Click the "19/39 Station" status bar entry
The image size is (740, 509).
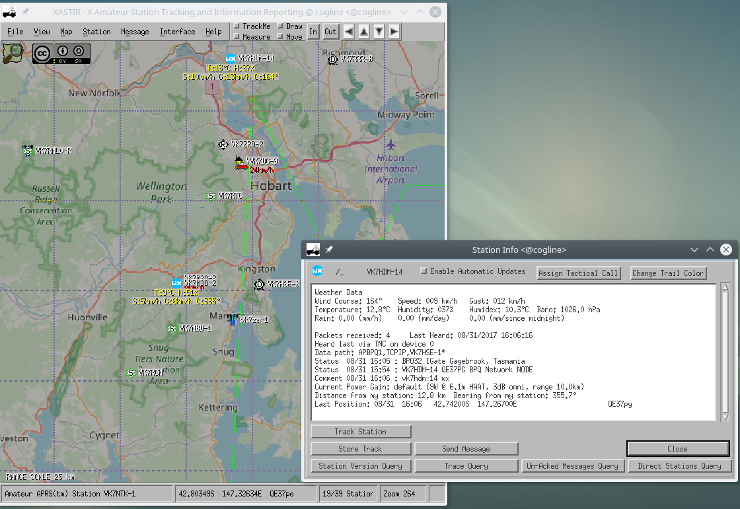(347, 494)
